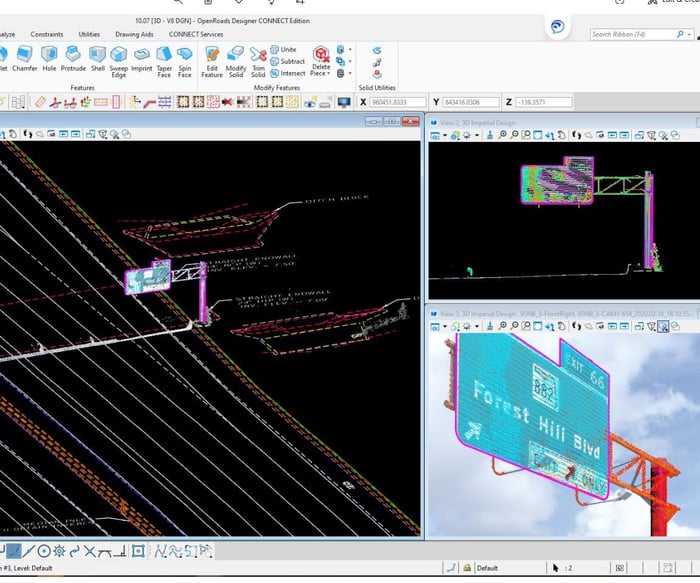Image resolution: width=700 pixels, height=583 pixels.
Task: Click the Y coordinate input field
Action: click(x=471, y=102)
